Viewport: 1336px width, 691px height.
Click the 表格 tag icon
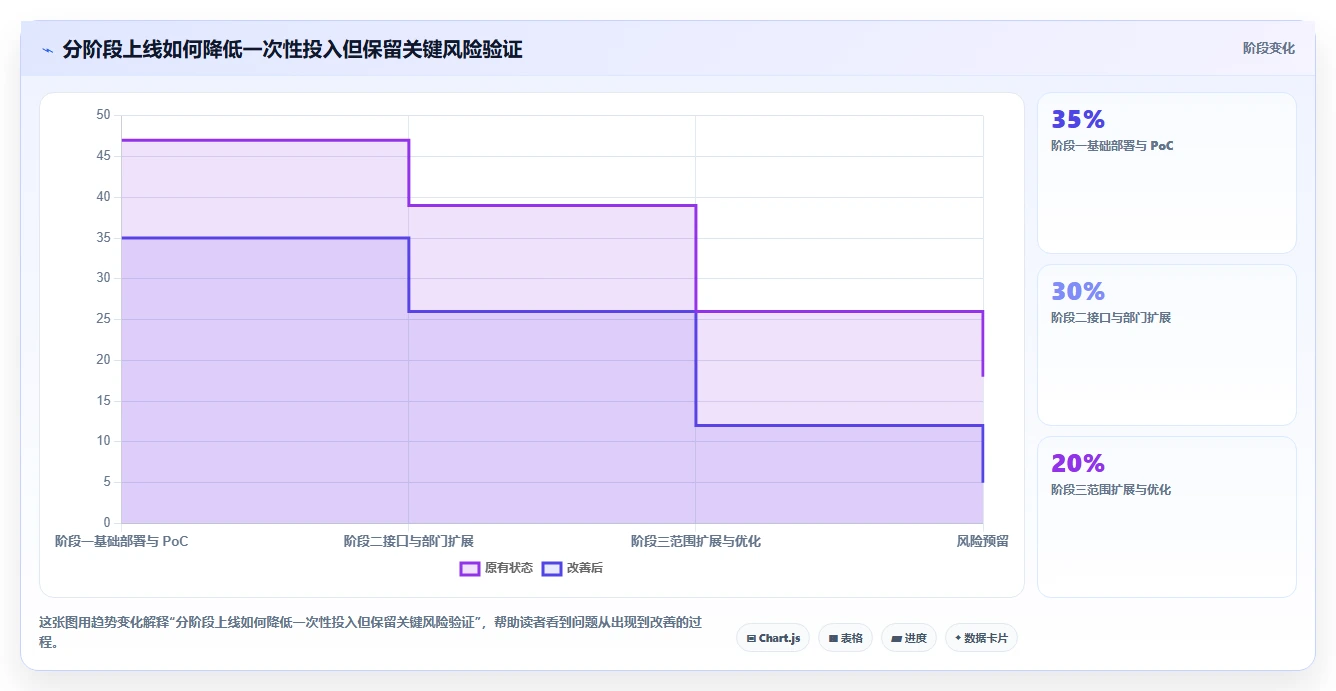[x=833, y=638]
